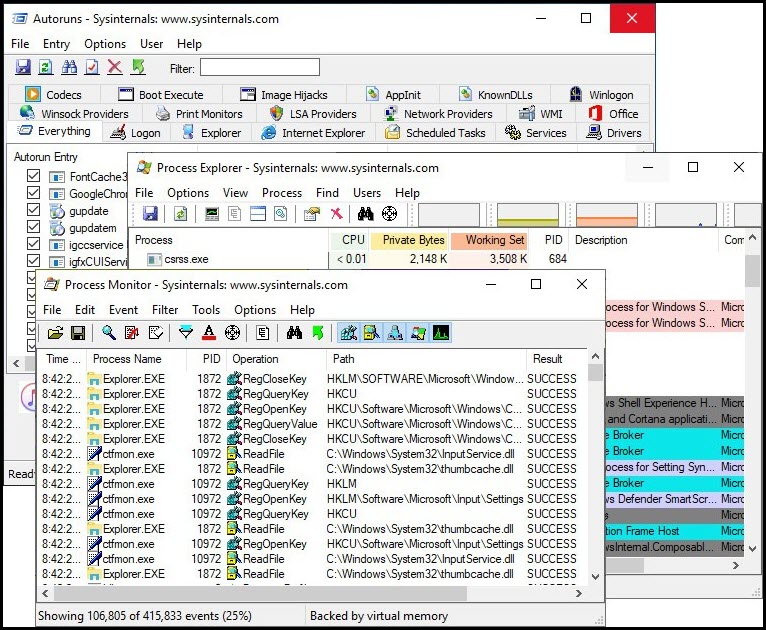Open the Event menu in Process Monitor
Viewport: 766px width, 630px height.
tap(123, 310)
